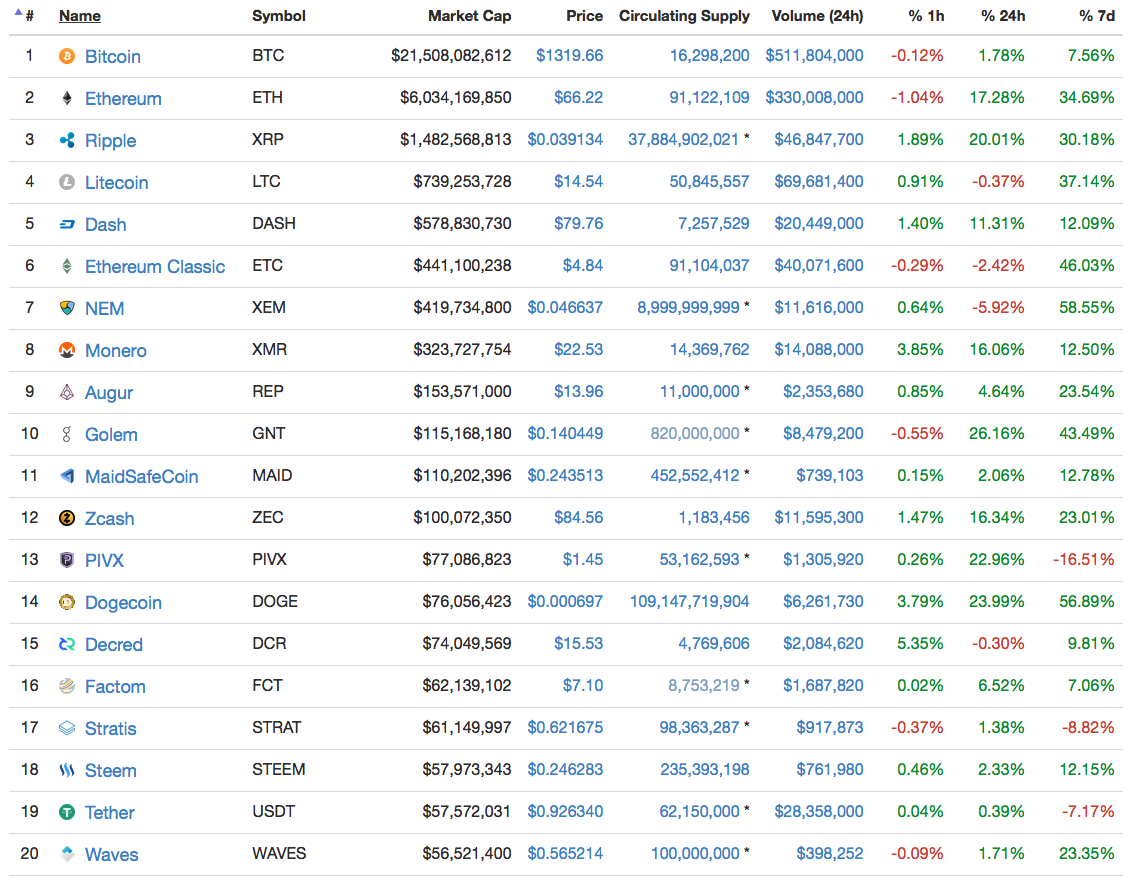Click the Ethereum logo icon

click(67, 98)
